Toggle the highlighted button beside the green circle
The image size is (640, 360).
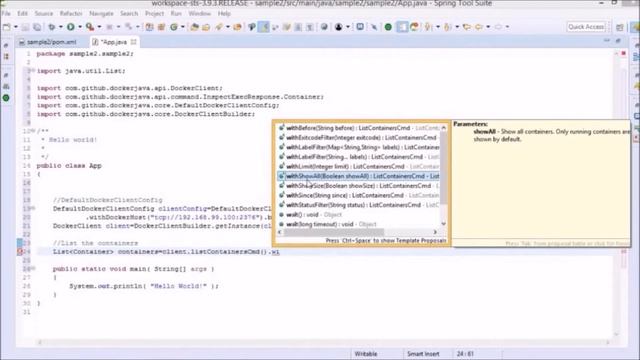click(402, 27)
